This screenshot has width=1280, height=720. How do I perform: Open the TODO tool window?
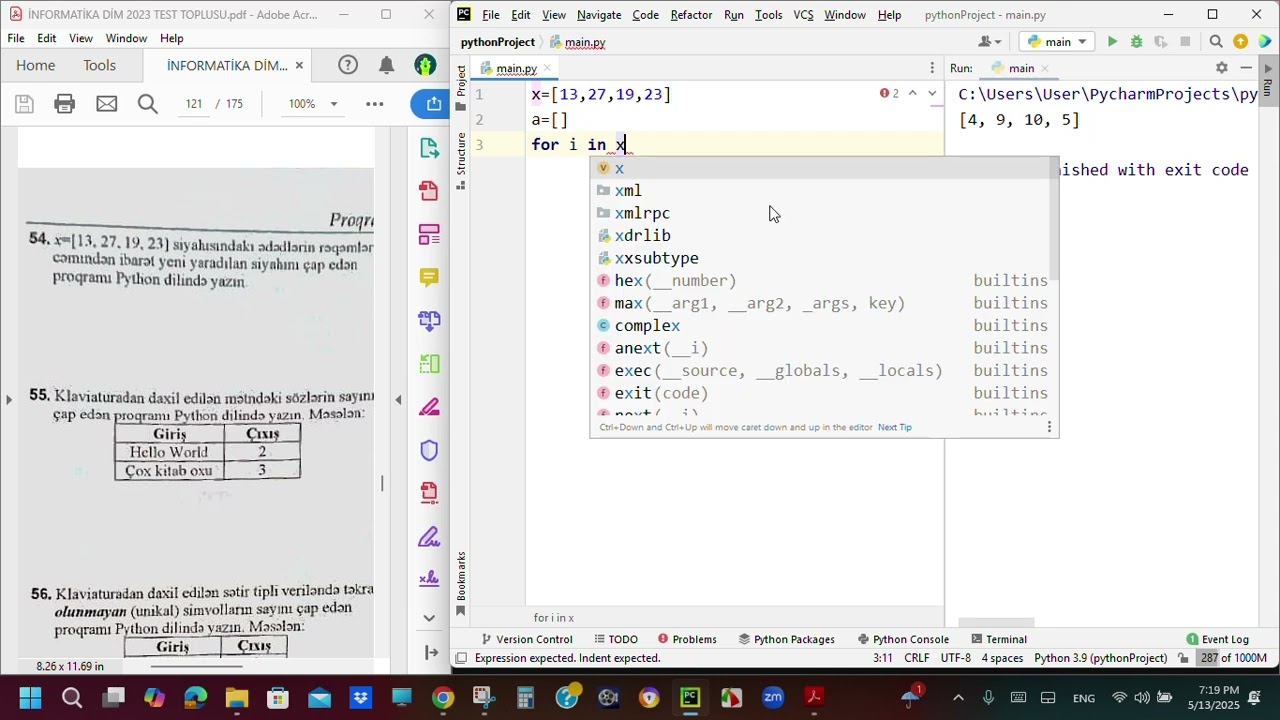(614, 639)
